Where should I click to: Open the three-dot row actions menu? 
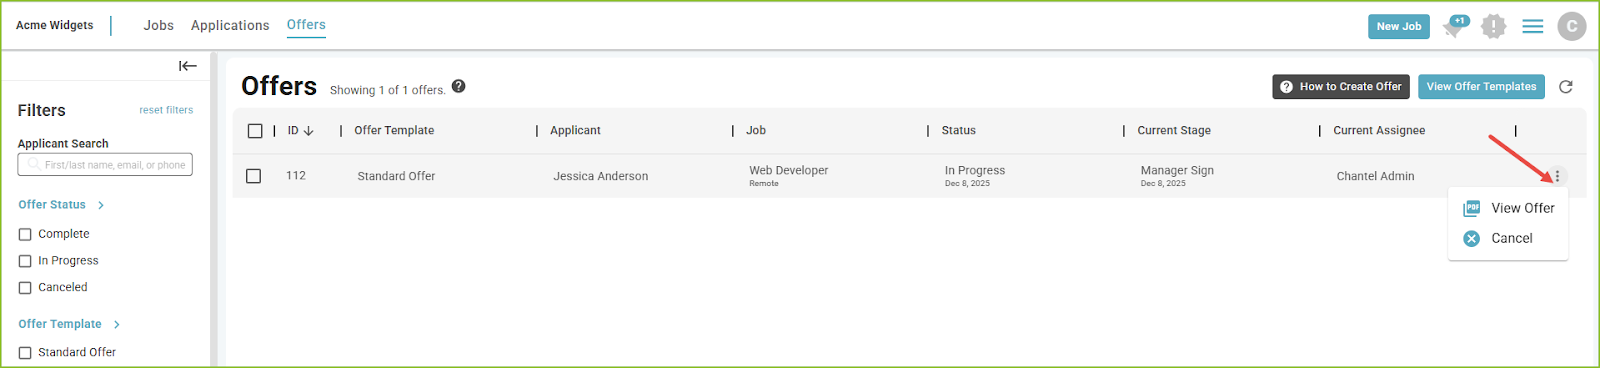[1557, 176]
